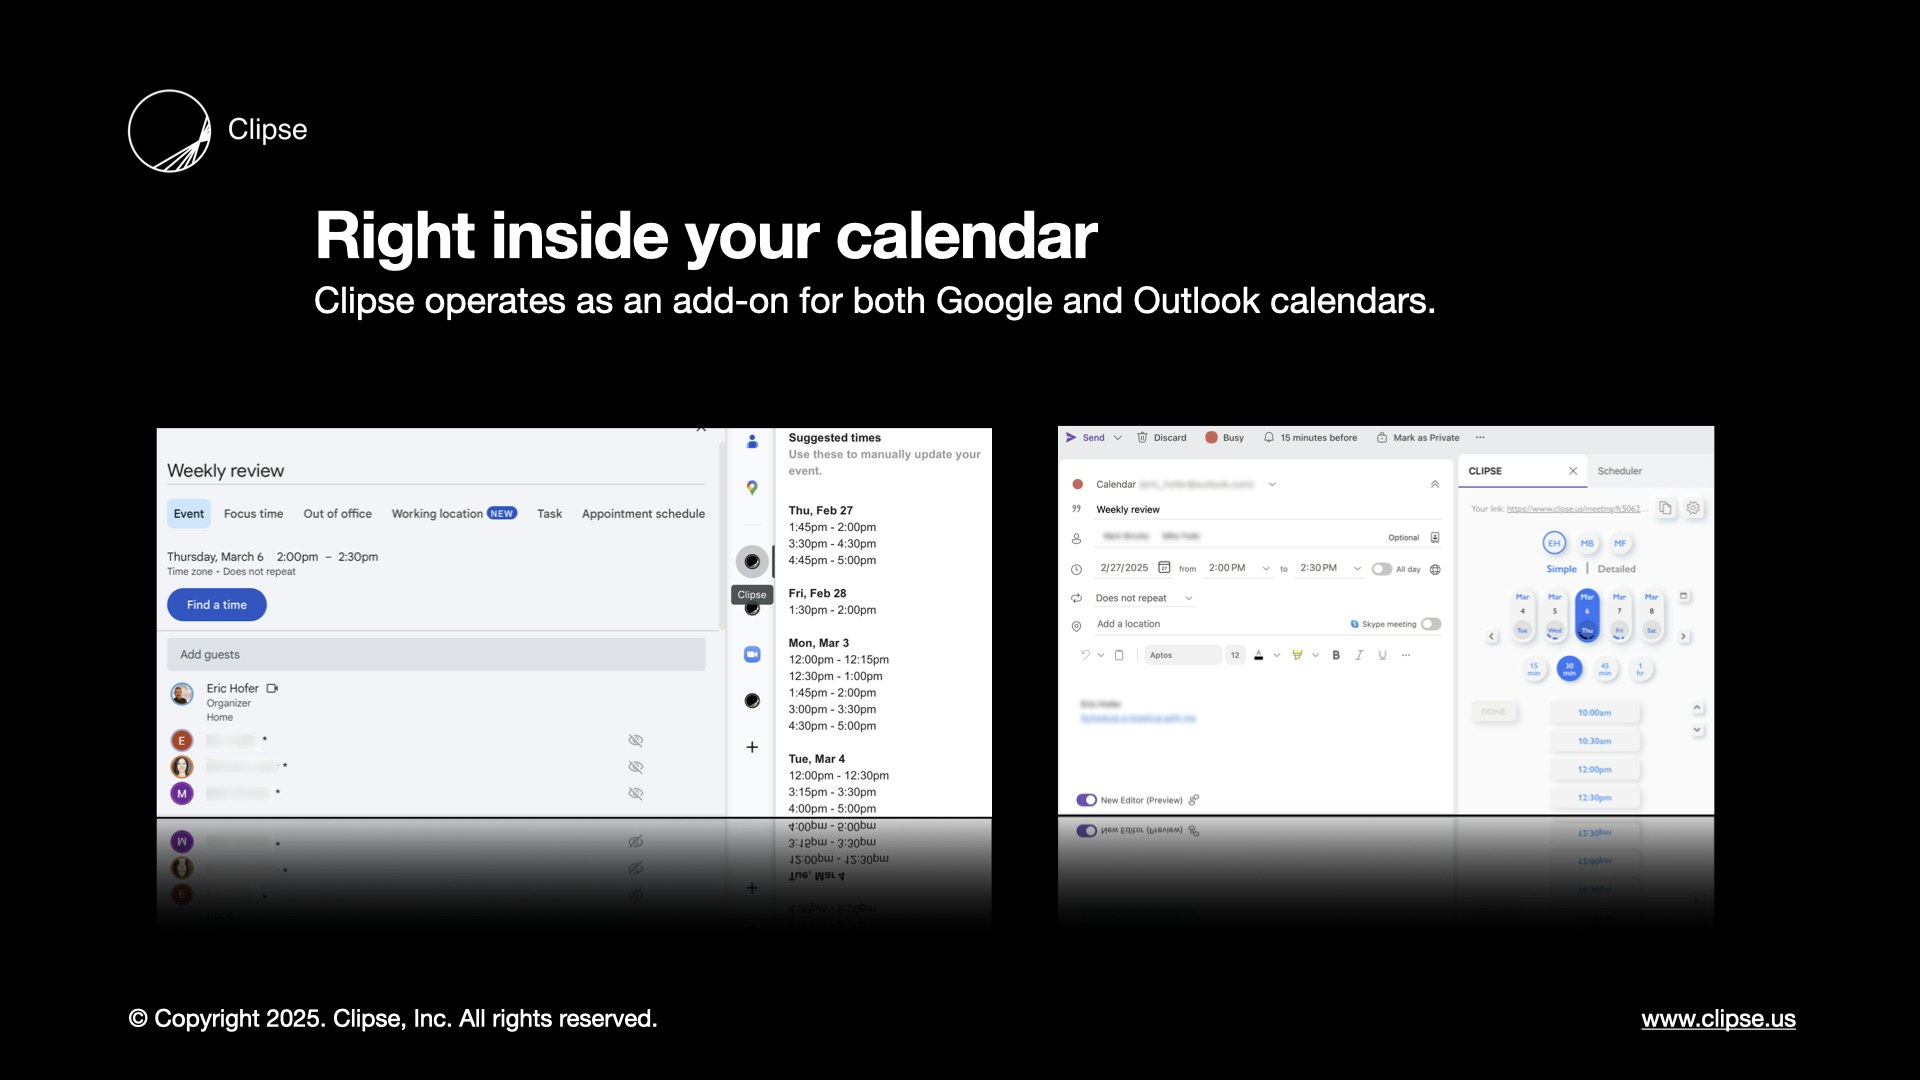Open the Outlook toolbar more options ellipsis
1920x1080 pixels.
tap(1480, 437)
